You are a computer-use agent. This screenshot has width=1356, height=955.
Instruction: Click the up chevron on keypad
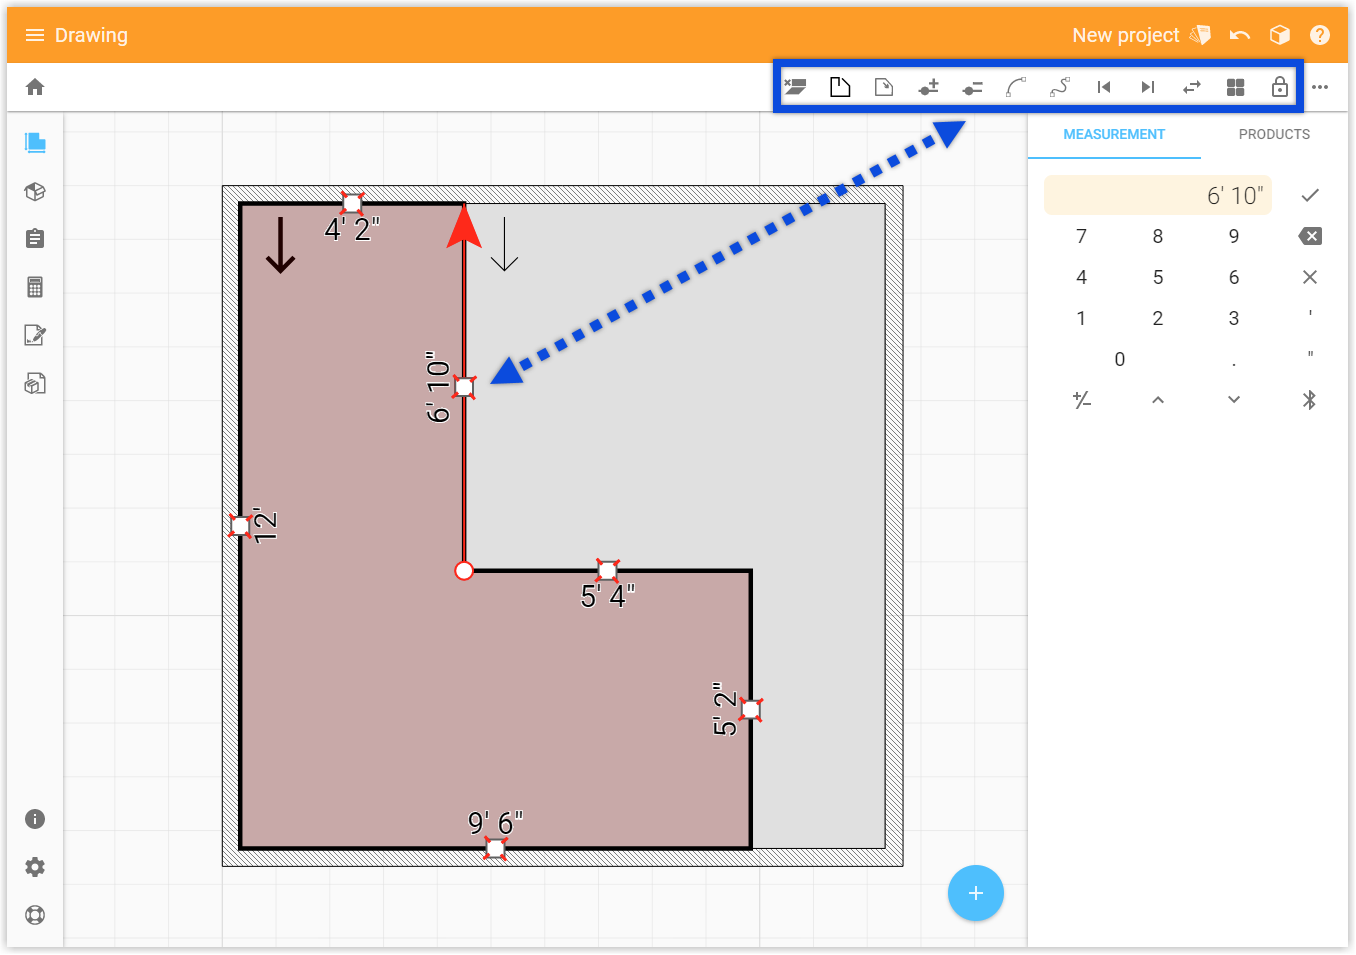(x=1158, y=400)
